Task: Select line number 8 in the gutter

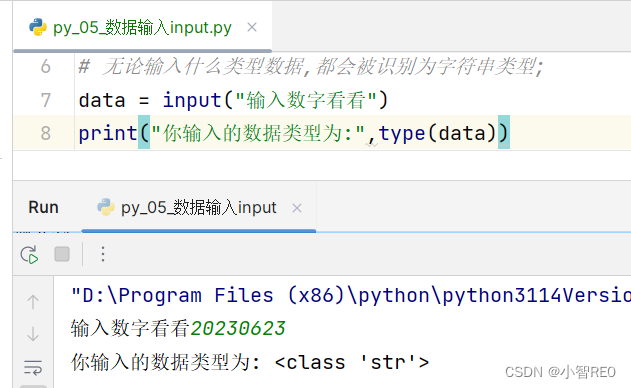Action: click(45, 133)
